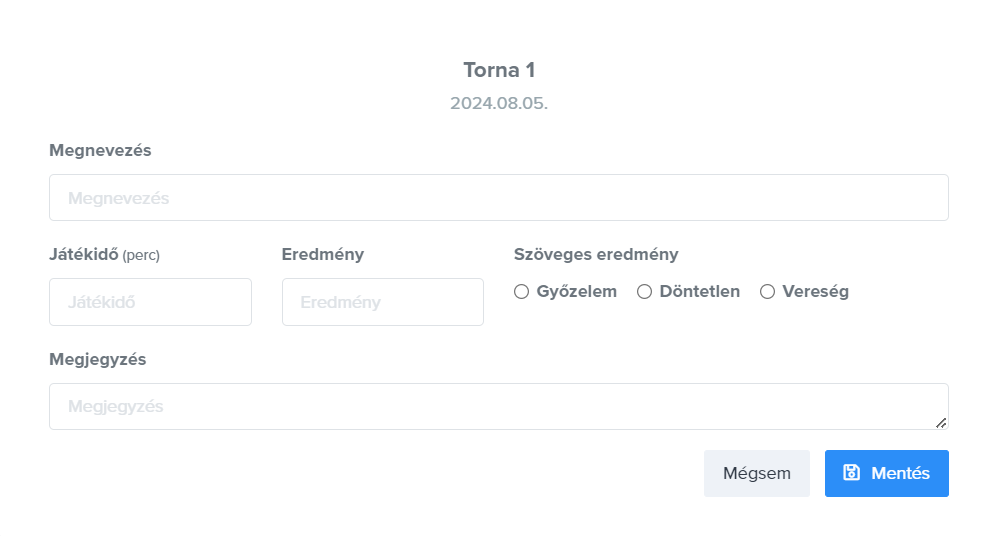Image resolution: width=996 pixels, height=536 pixels.
Task: Click the Győzelem option label text
Action: coord(577,292)
